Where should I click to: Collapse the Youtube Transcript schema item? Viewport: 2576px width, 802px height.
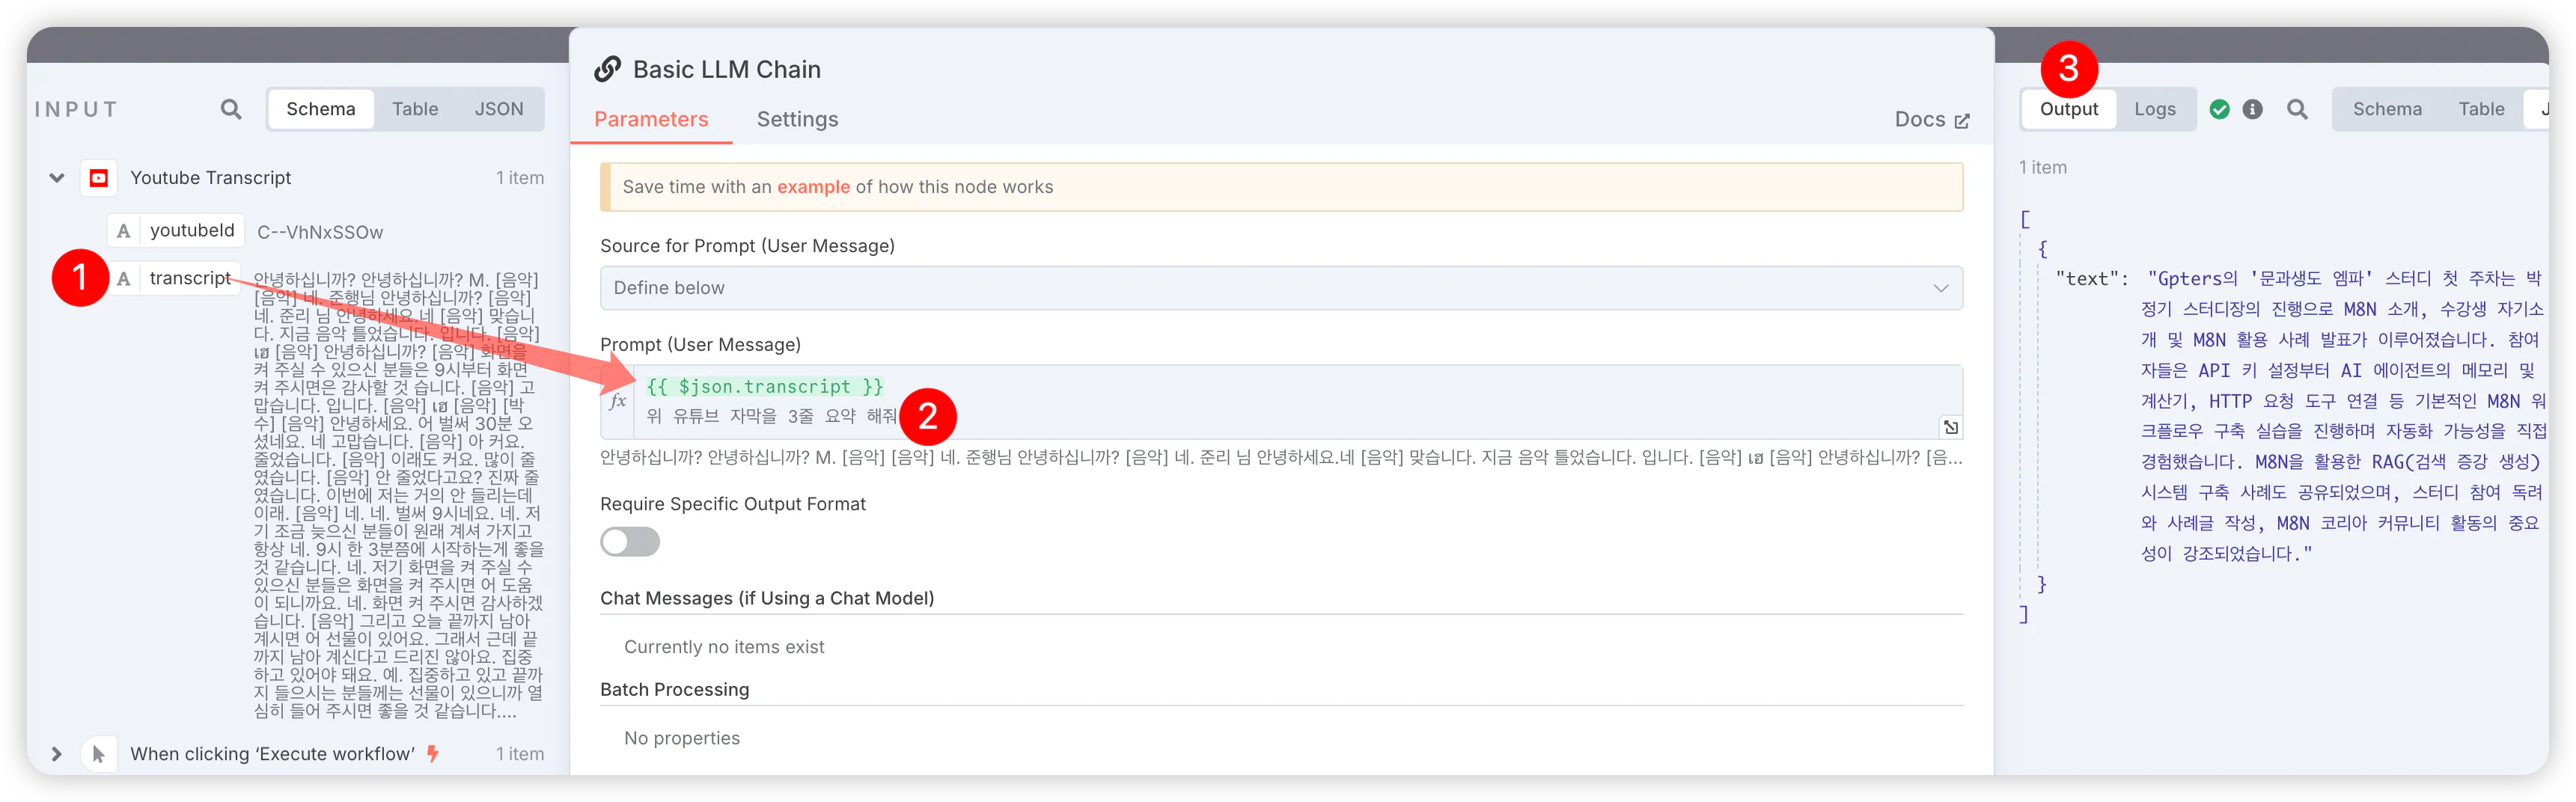(x=57, y=177)
